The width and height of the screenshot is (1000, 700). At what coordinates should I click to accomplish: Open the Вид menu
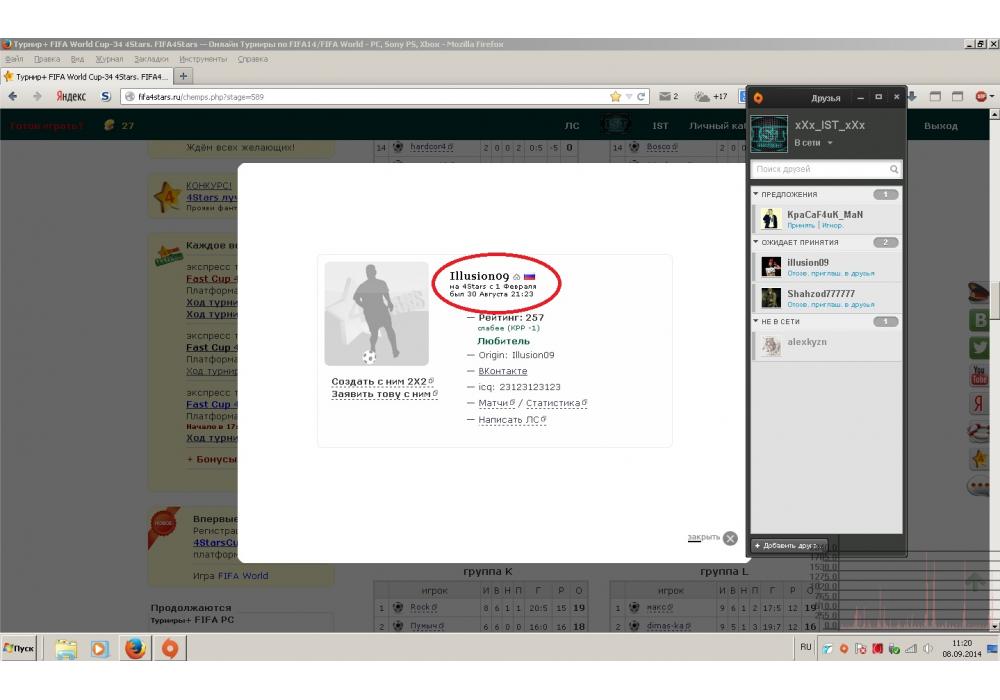point(77,59)
